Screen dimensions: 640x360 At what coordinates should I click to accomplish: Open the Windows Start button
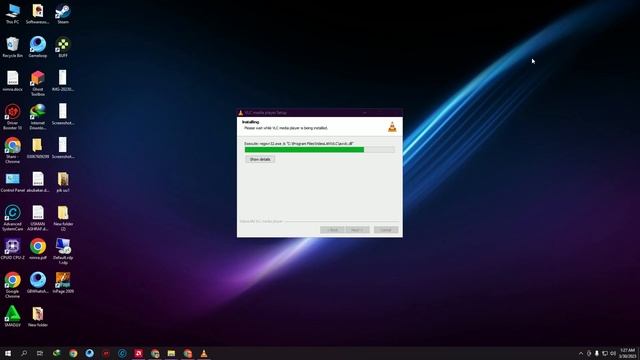(8, 353)
